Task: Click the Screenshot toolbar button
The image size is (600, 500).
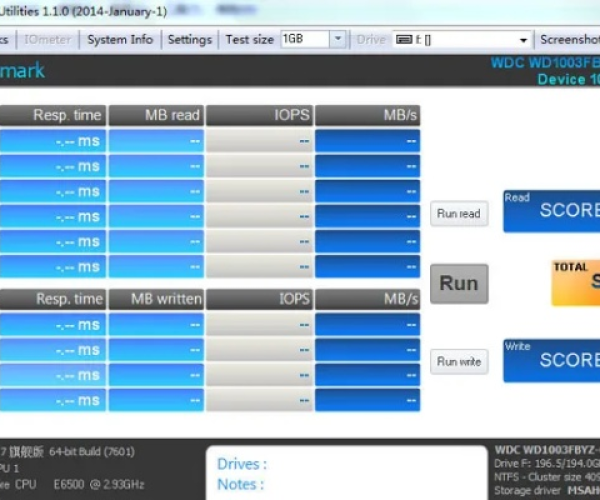Action: [x=568, y=39]
